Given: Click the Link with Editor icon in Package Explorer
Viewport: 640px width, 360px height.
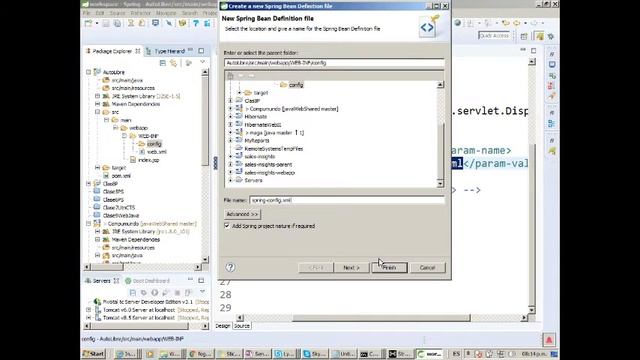Looking at the screenshot, I should coord(174,63).
